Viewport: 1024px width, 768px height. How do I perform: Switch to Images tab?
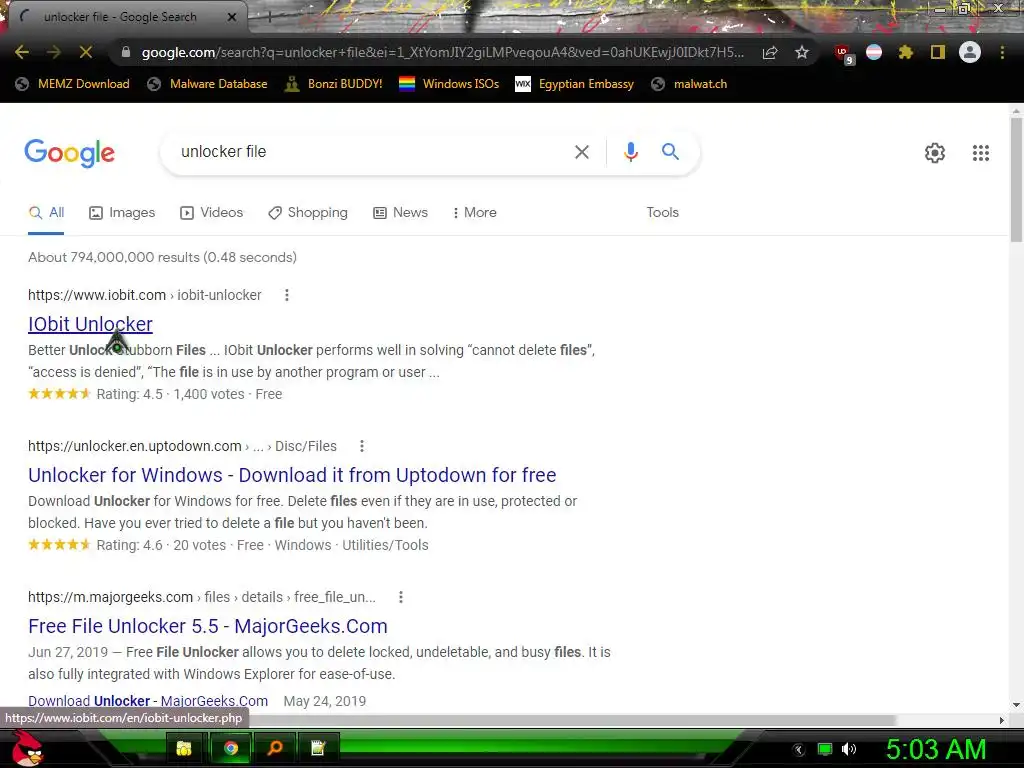122,213
